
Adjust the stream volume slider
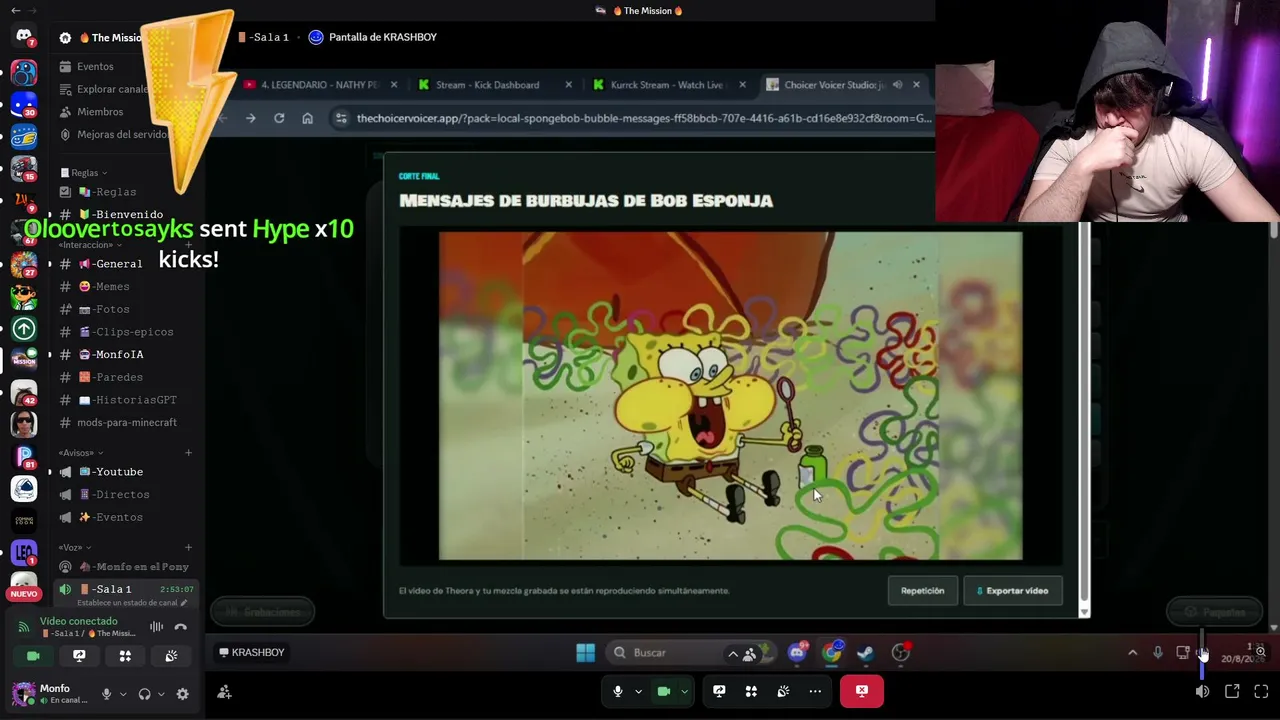tap(1202, 654)
